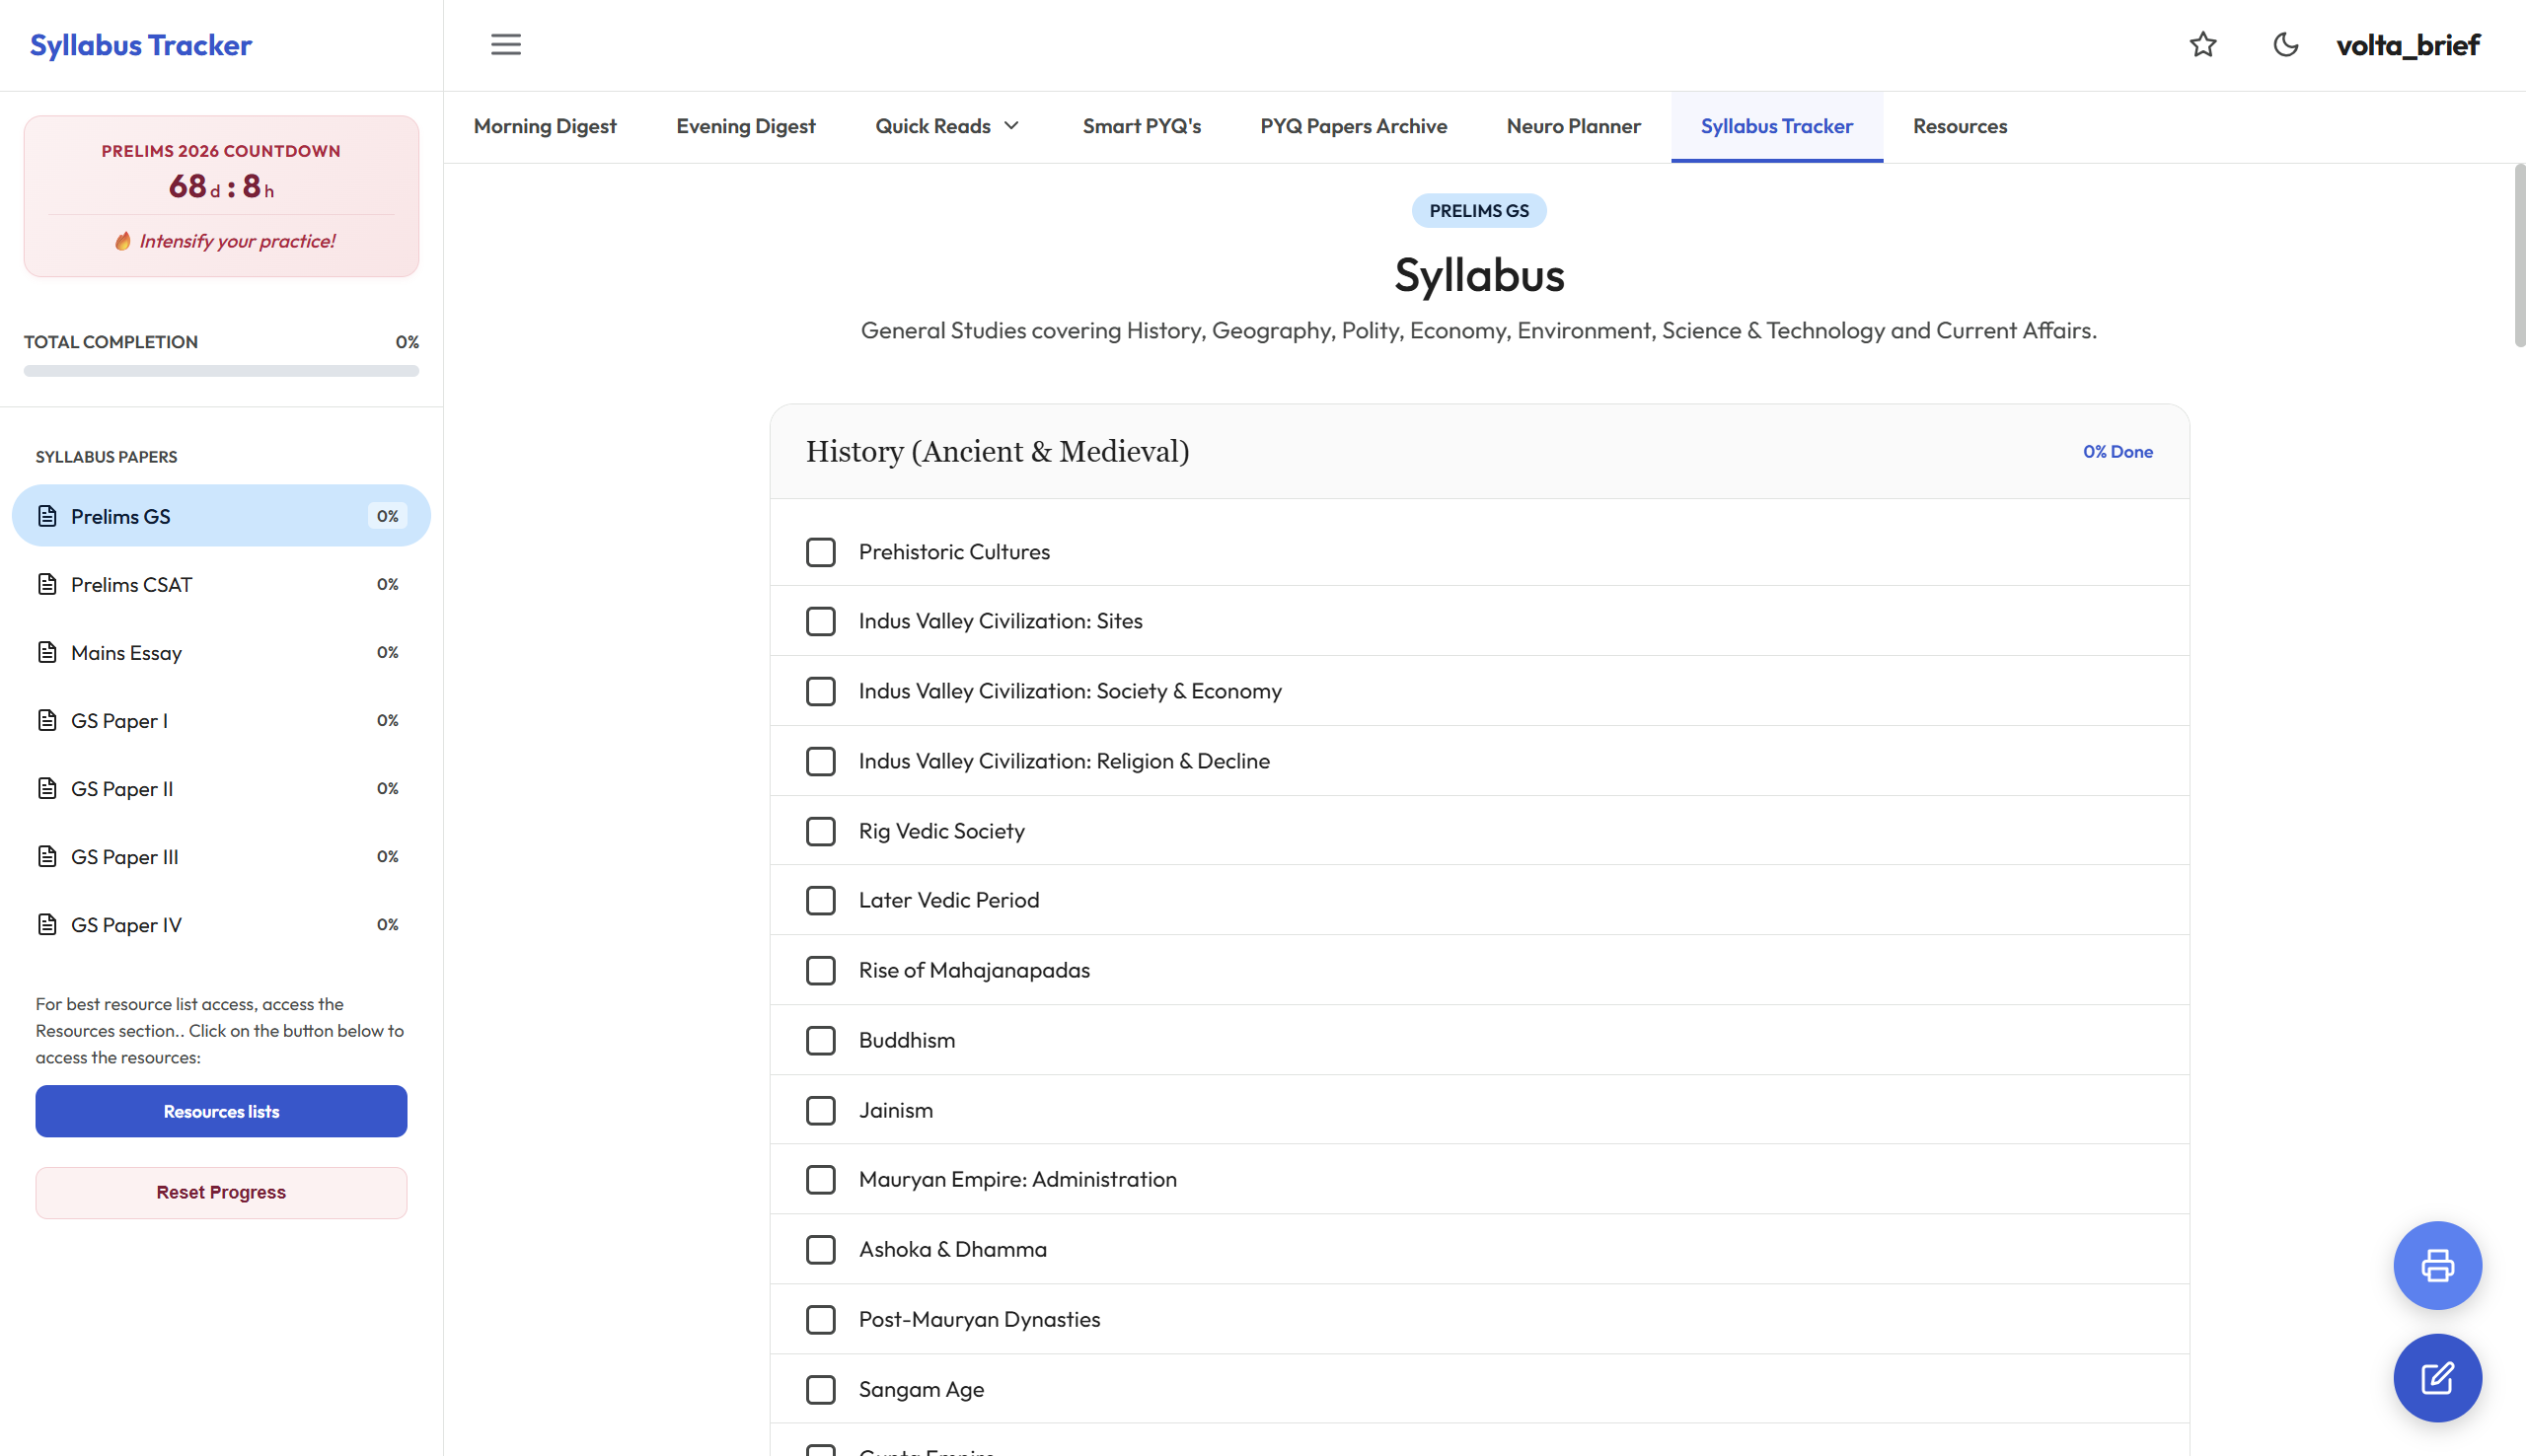Select the Mains Essay paper icon in sidebar
The height and width of the screenshot is (1456, 2526).
click(46, 652)
